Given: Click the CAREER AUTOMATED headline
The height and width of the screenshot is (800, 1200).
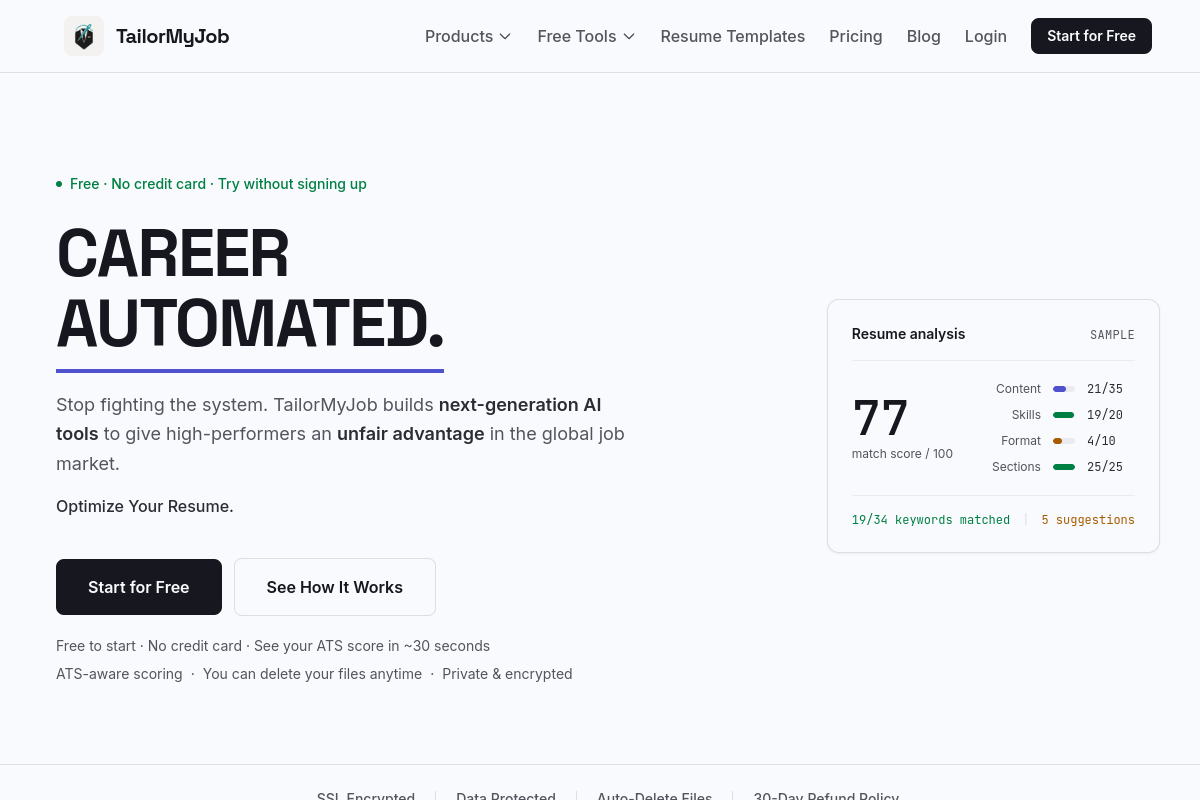Looking at the screenshot, I should (250, 288).
